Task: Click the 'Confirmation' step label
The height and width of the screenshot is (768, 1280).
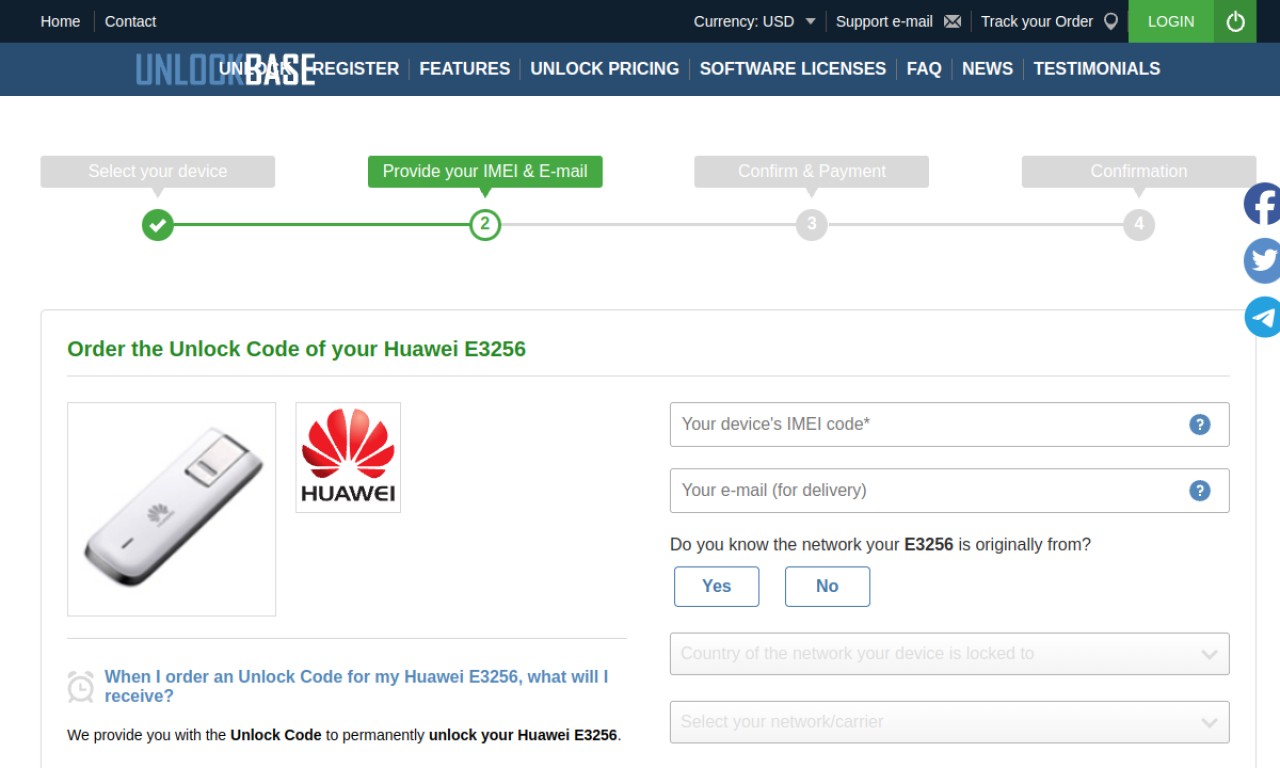Action: coord(1139,171)
